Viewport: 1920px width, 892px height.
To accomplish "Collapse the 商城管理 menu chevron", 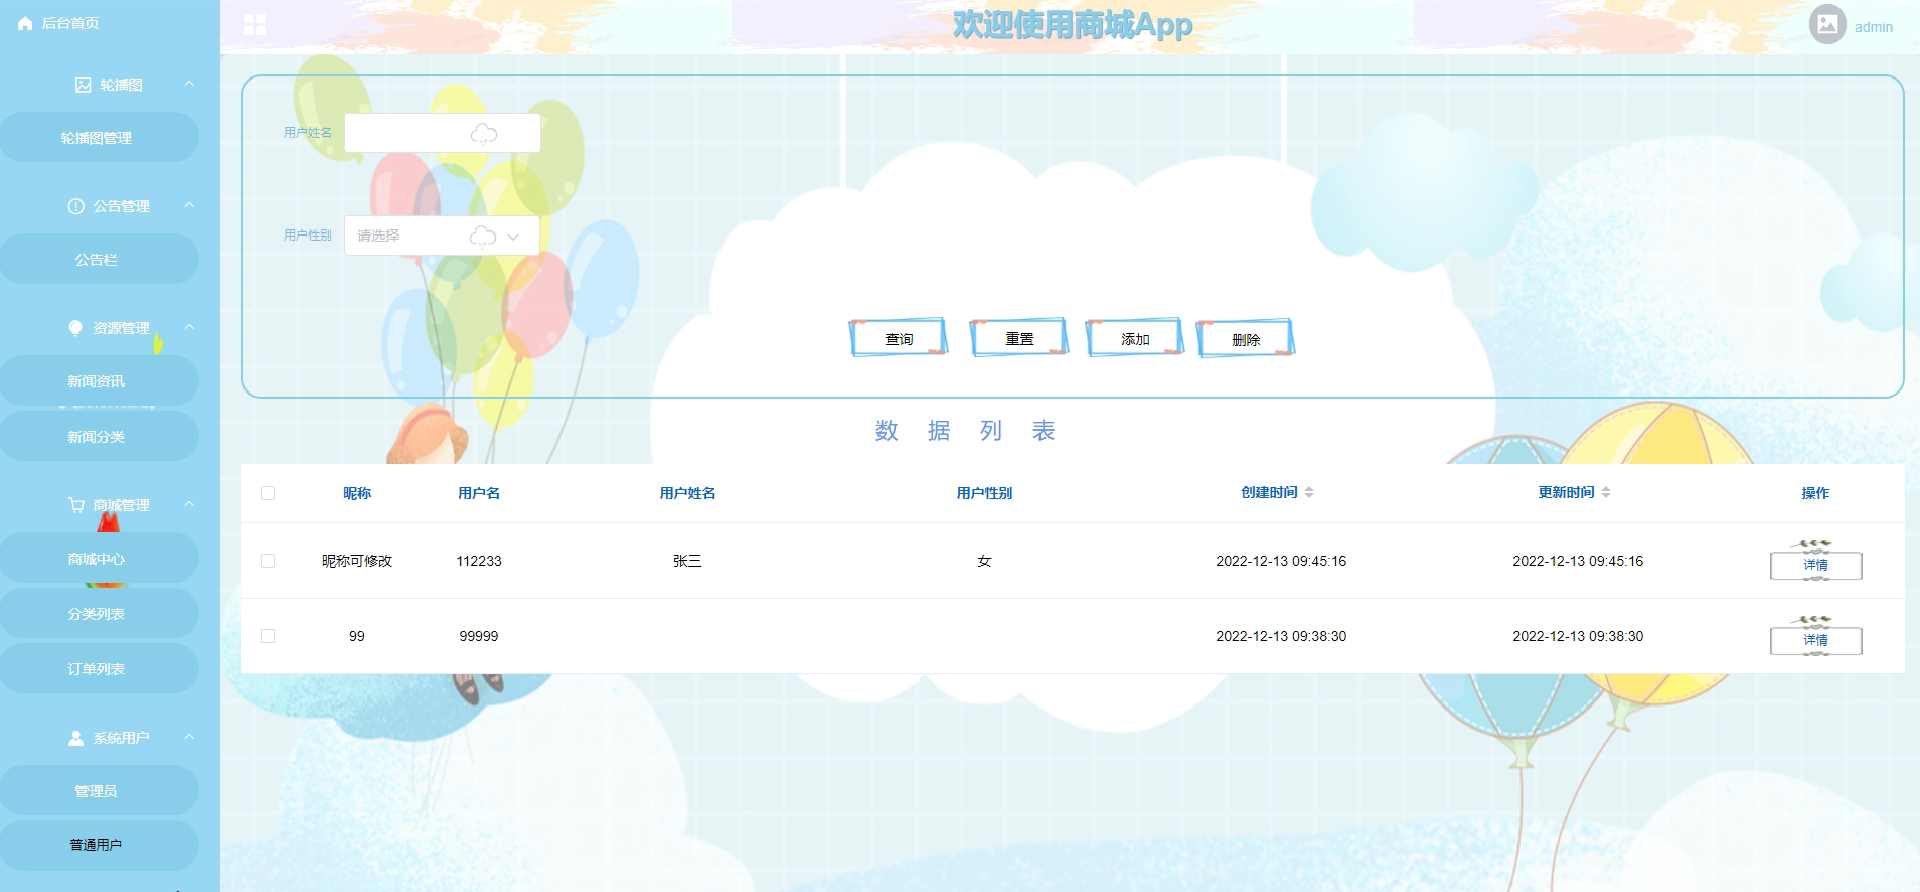I will [x=189, y=504].
